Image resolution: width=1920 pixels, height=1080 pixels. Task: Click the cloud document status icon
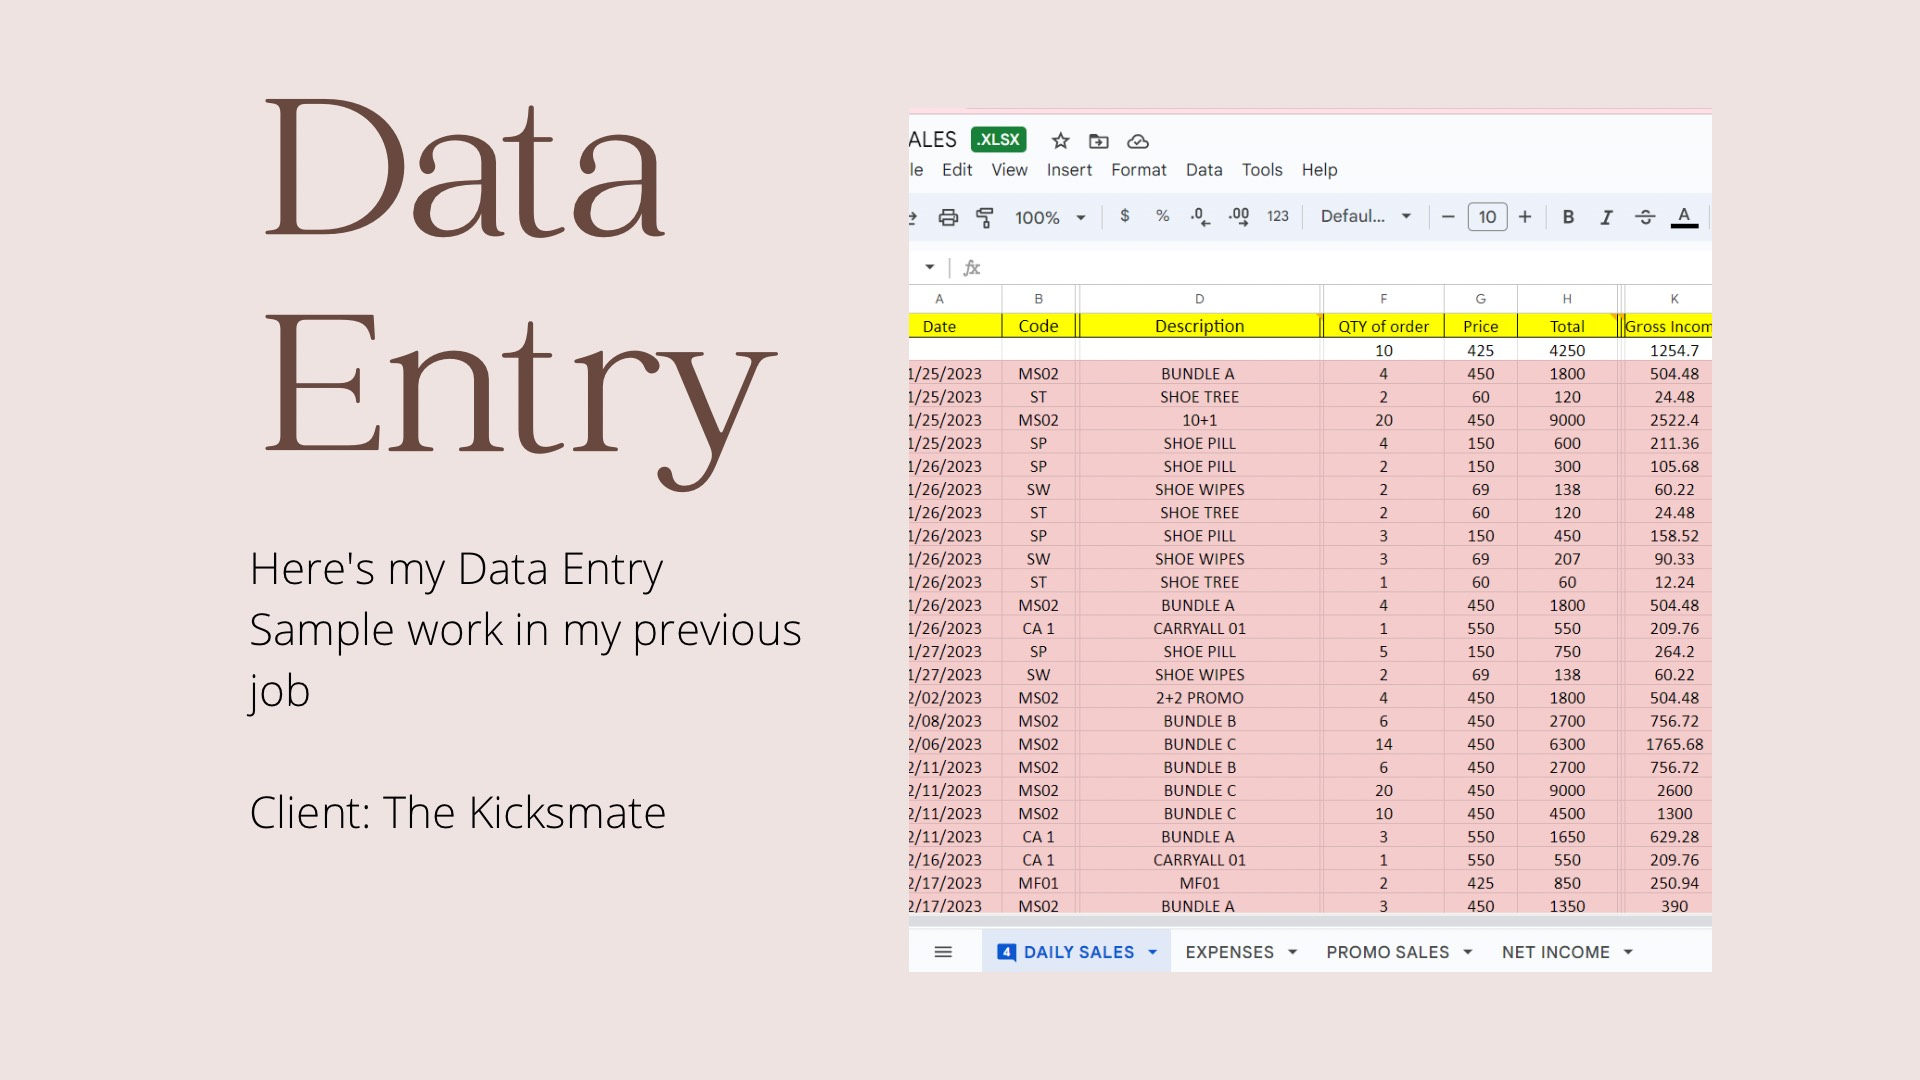click(1138, 141)
